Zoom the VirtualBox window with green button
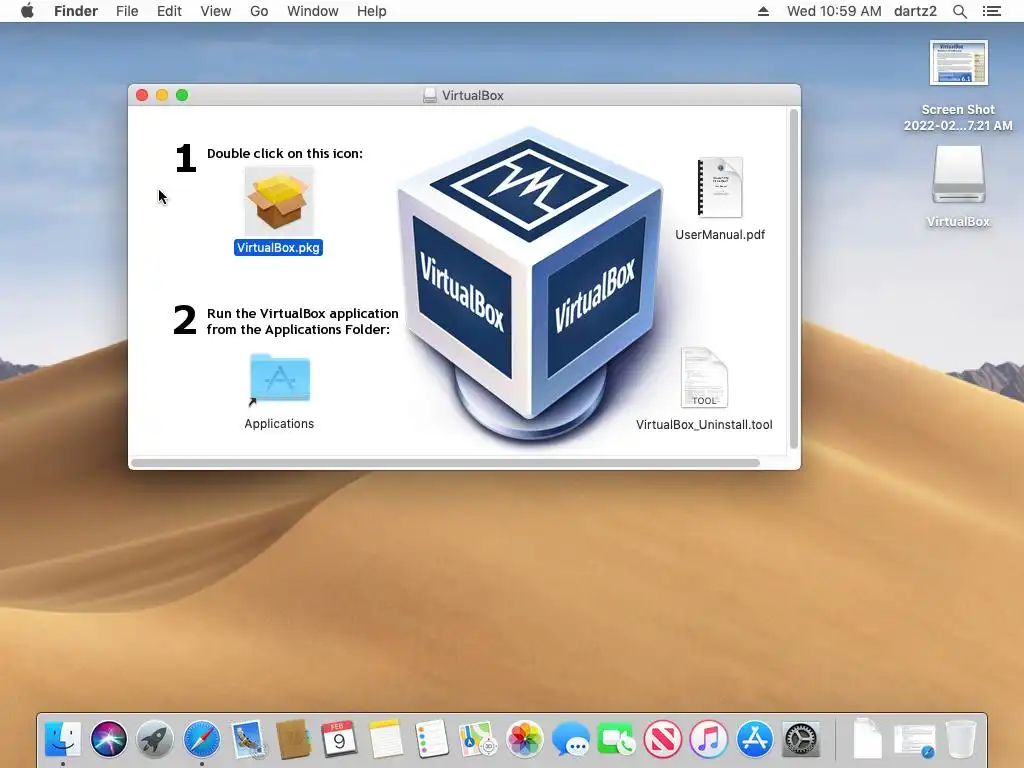Screen dimensions: 1024x768 point(182,95)
